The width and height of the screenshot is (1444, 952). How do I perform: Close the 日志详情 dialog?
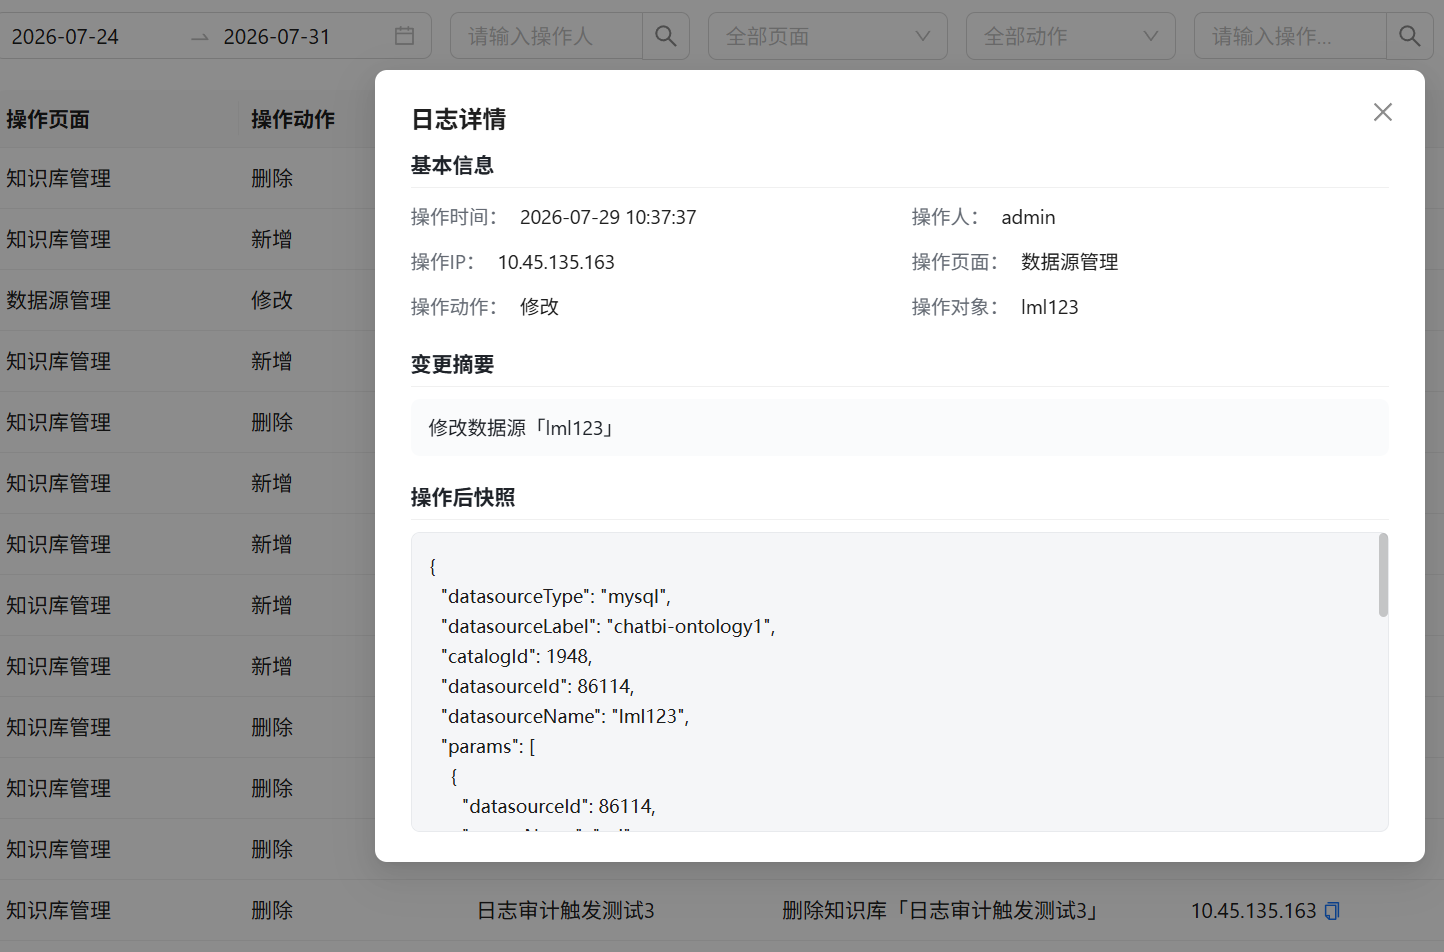pos(1383,112)
